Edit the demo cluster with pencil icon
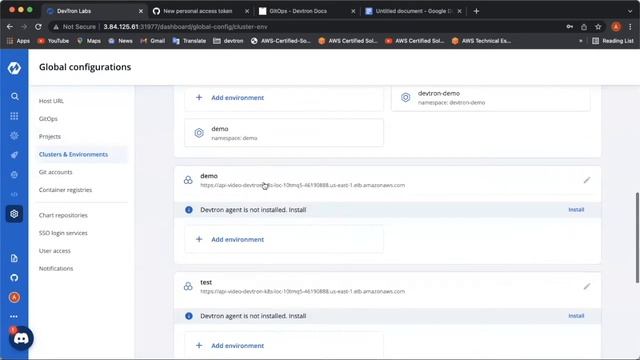The width and height of the screenshot is (640, 360). click(587, 180)
